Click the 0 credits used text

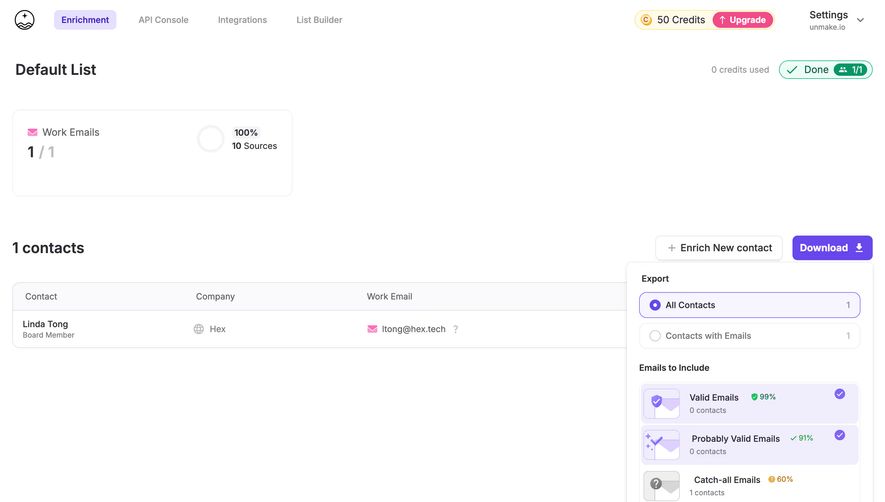click(740, 69)
